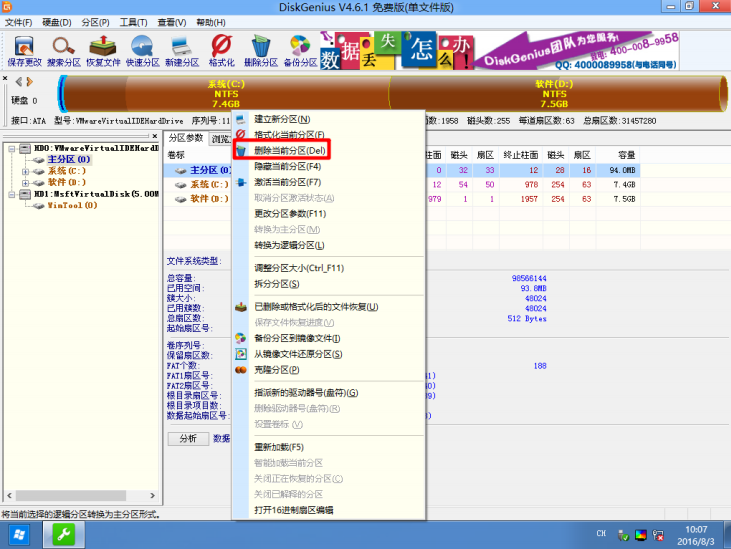Select WinTool(0) in the disk tree
731x549 pixels.
72,206
